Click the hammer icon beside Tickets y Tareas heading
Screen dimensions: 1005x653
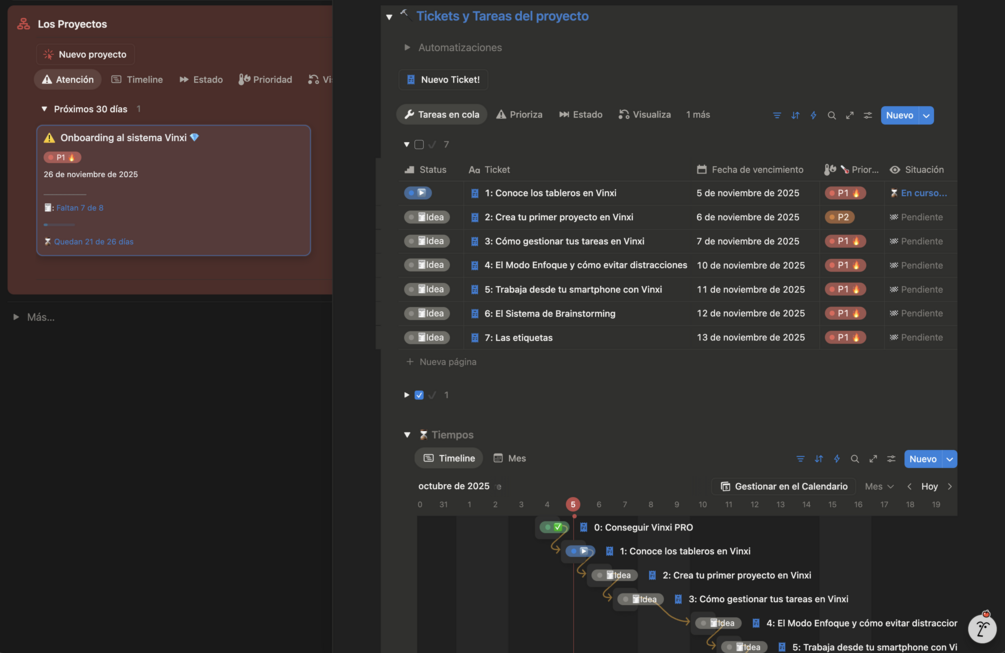click(404, 14)
